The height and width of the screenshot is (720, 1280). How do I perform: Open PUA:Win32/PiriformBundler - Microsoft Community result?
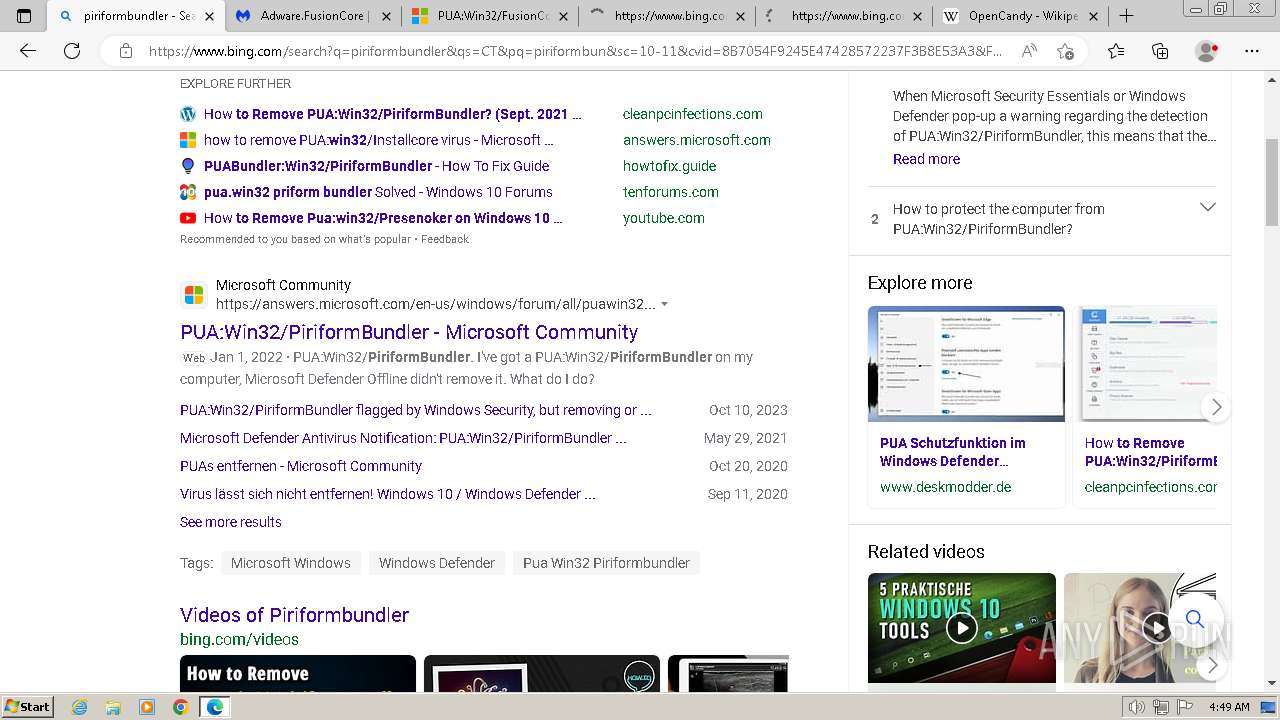pyautogui.click(x=409, y=332)
